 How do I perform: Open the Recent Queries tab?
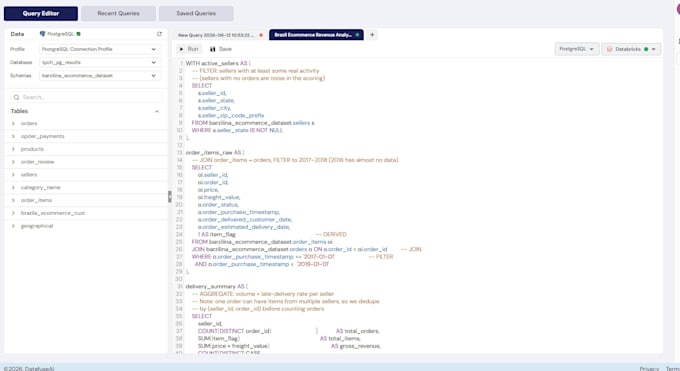[x=118, y=13]
